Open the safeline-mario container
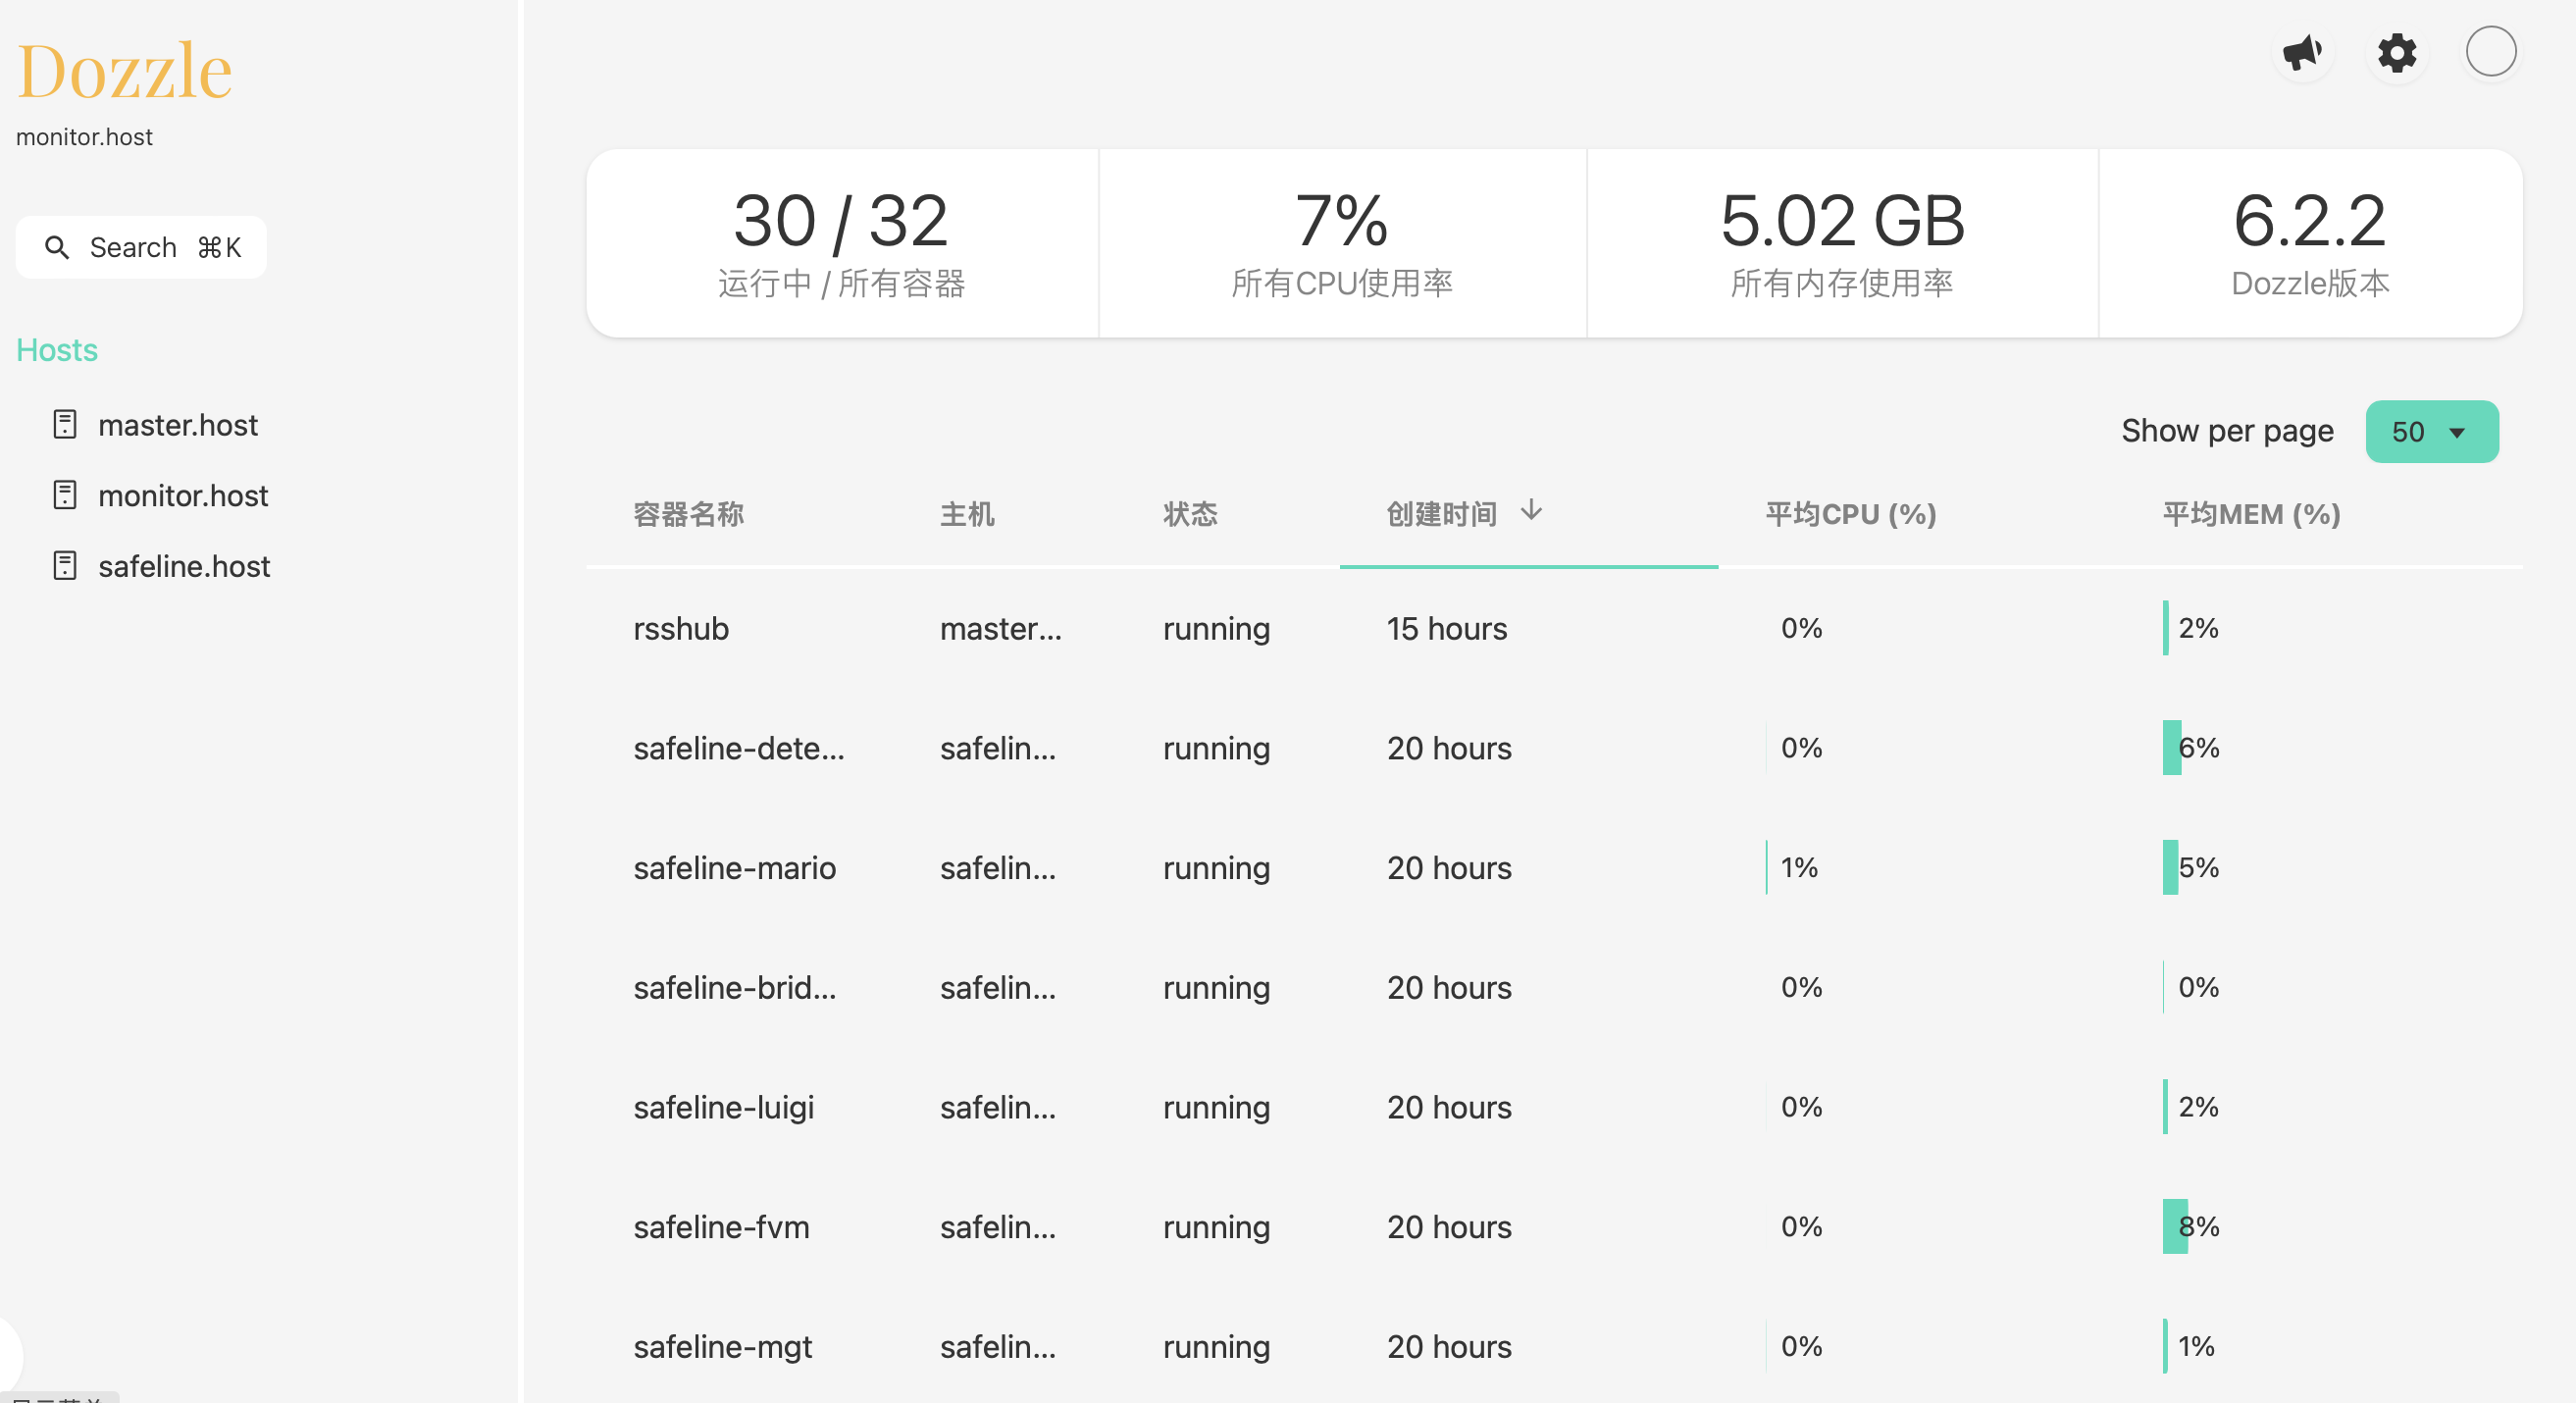This screenshot has height=1403, width=2576. click(x=734, y=868)
